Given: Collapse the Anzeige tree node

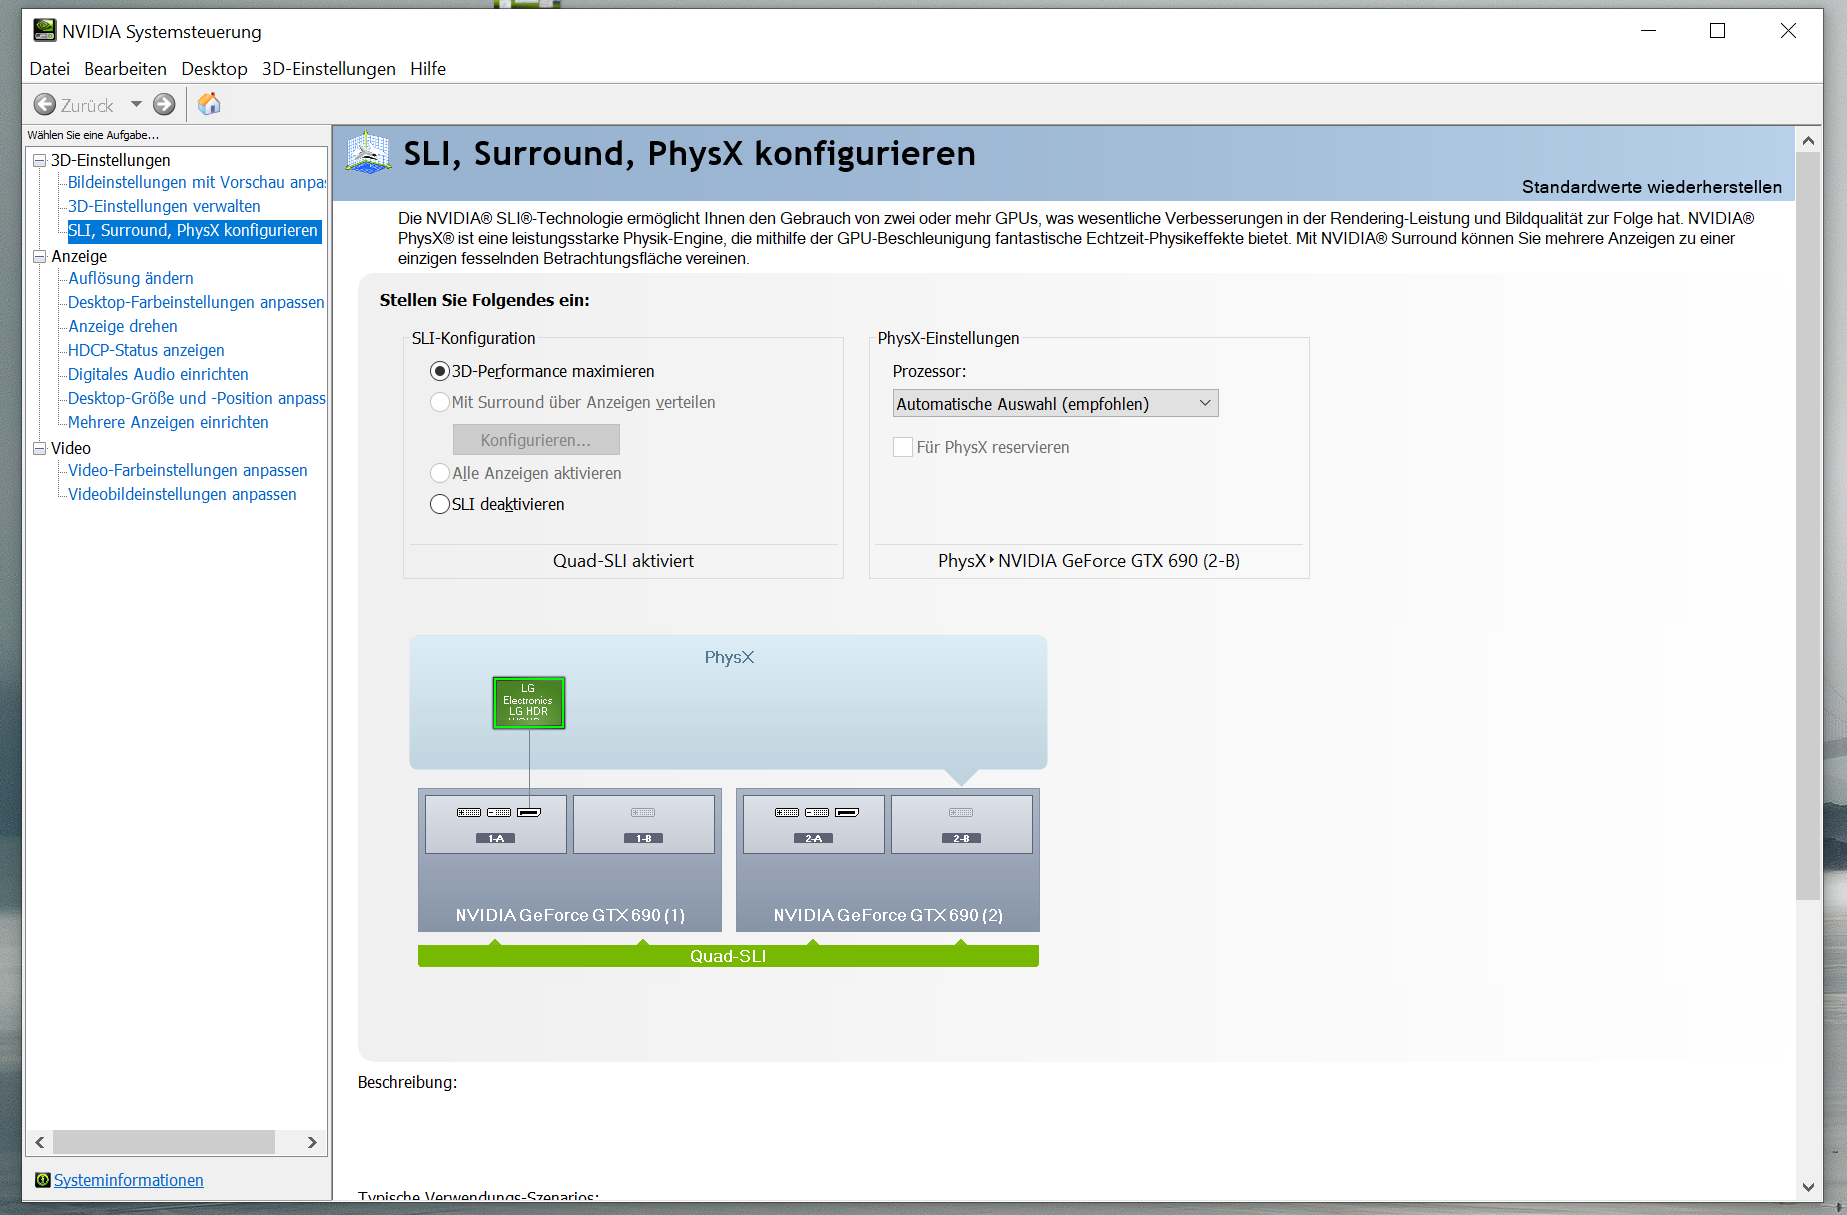Looking at the screenshot, I should point(40,256).
